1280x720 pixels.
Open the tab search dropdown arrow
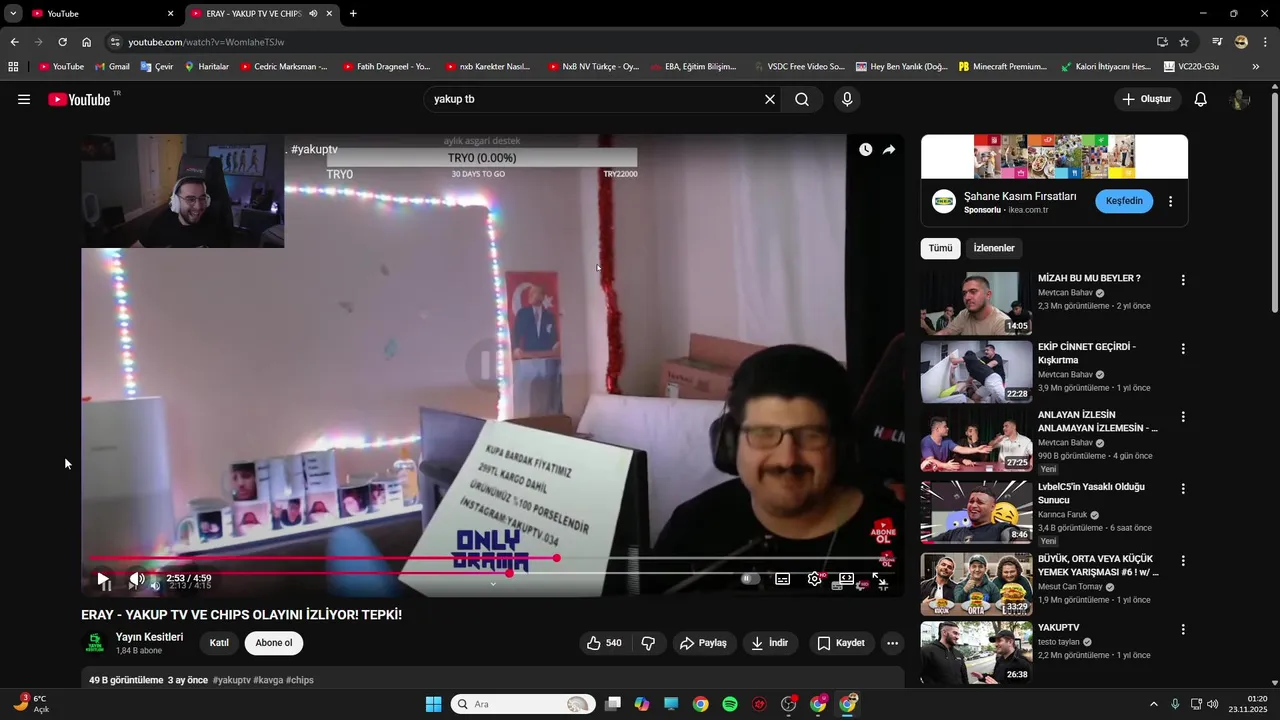[13, 13]
